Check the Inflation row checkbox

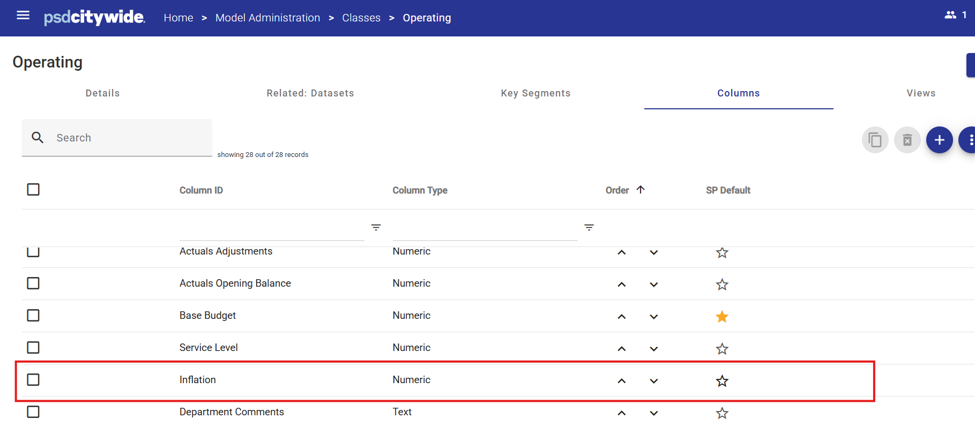click(x=34, y=379)
